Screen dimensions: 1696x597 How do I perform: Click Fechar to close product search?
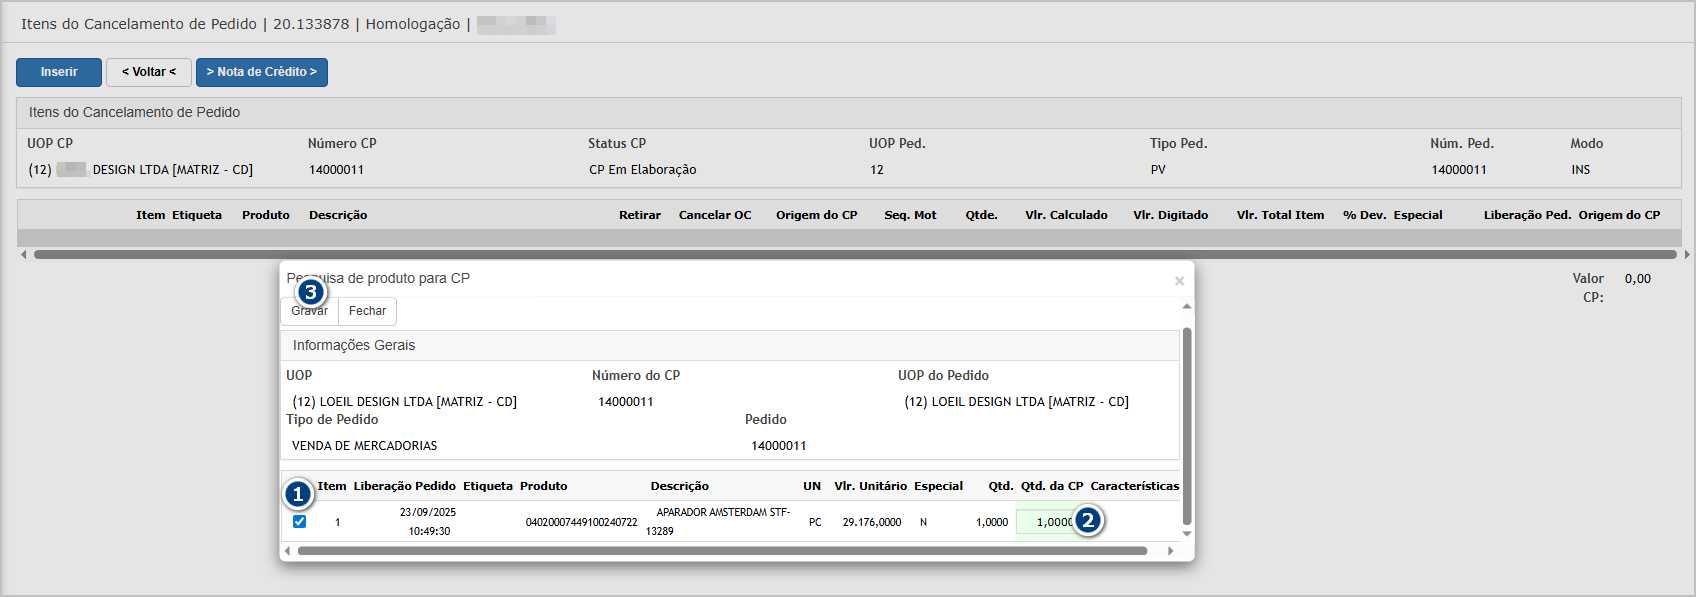(367, 311)
